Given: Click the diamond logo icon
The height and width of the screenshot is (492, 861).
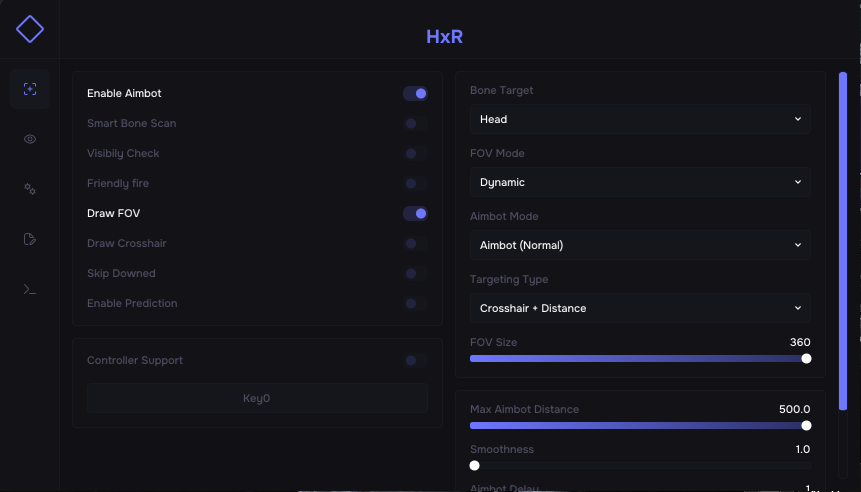Looking at the screenshot, I should [x=30, y=29].
